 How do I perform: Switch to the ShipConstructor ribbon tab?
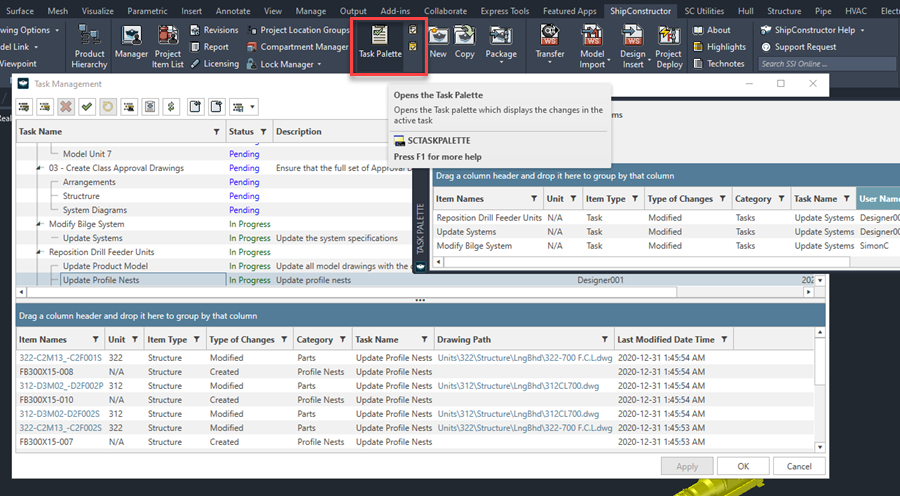click(x=641, y=11)
